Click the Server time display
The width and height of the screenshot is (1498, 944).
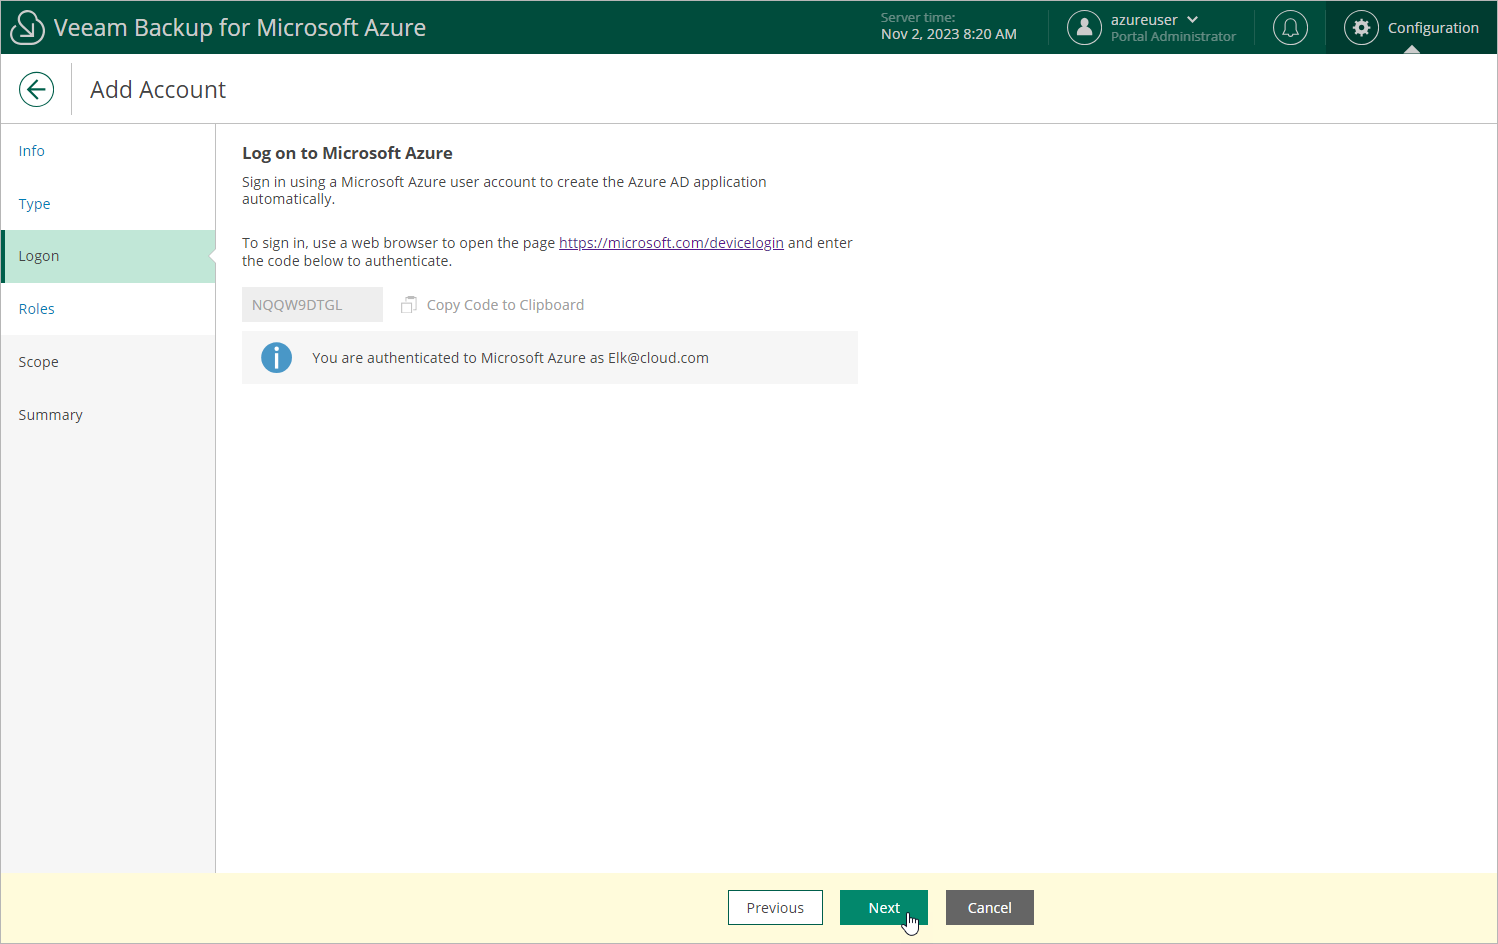click(948, 27)
